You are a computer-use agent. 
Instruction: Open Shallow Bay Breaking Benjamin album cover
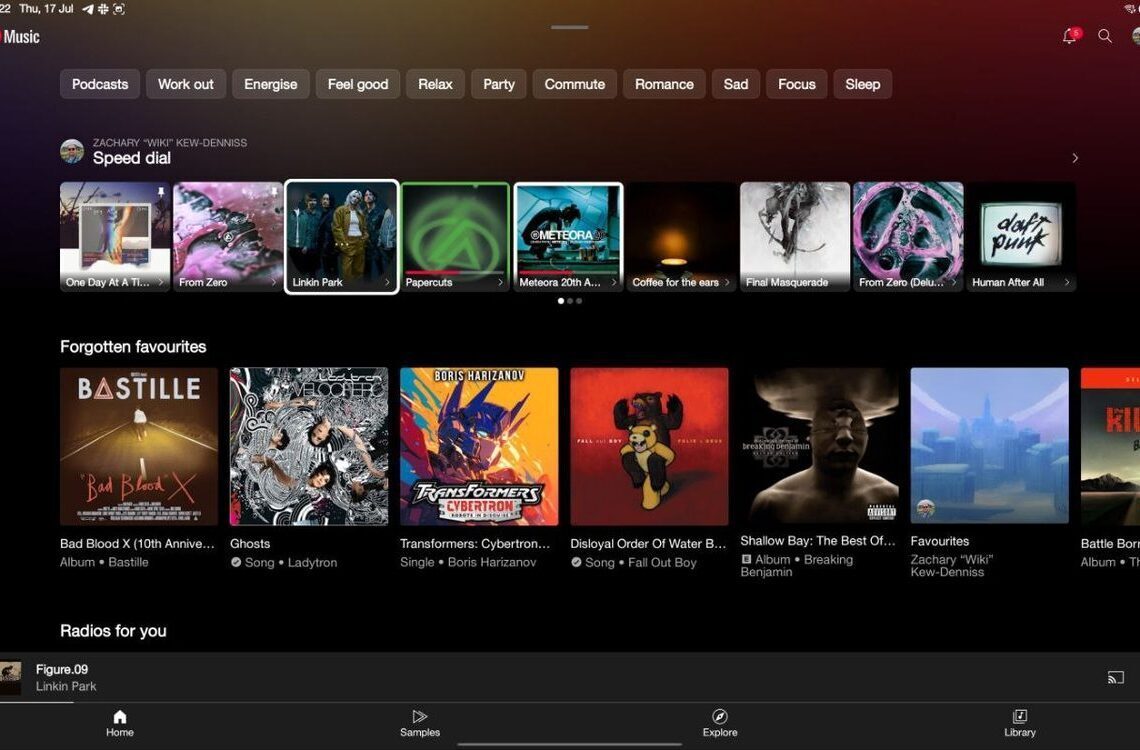[x=819, y=445]
